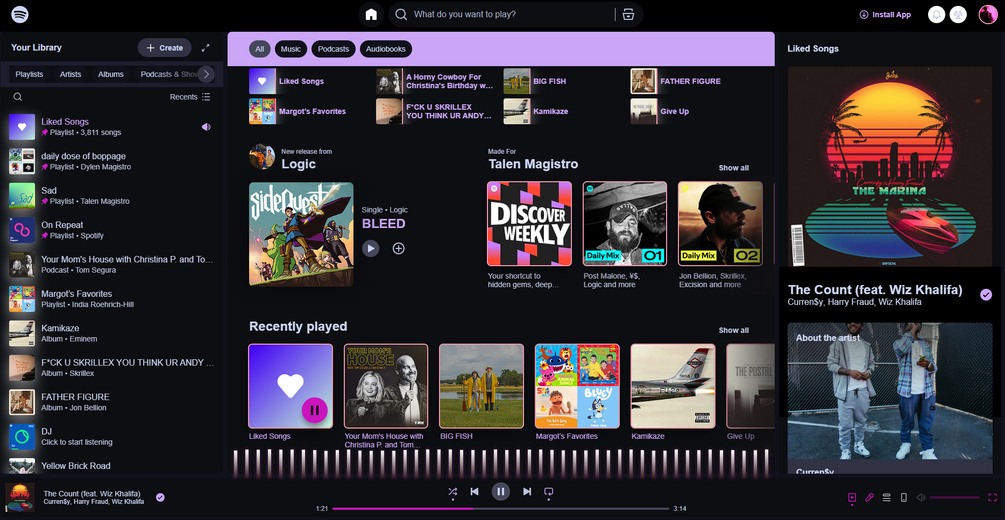The width and height of the screenshot is (1005, 520).
Task: Filter library by Podcasts & Shows
Action: point(169,74)
